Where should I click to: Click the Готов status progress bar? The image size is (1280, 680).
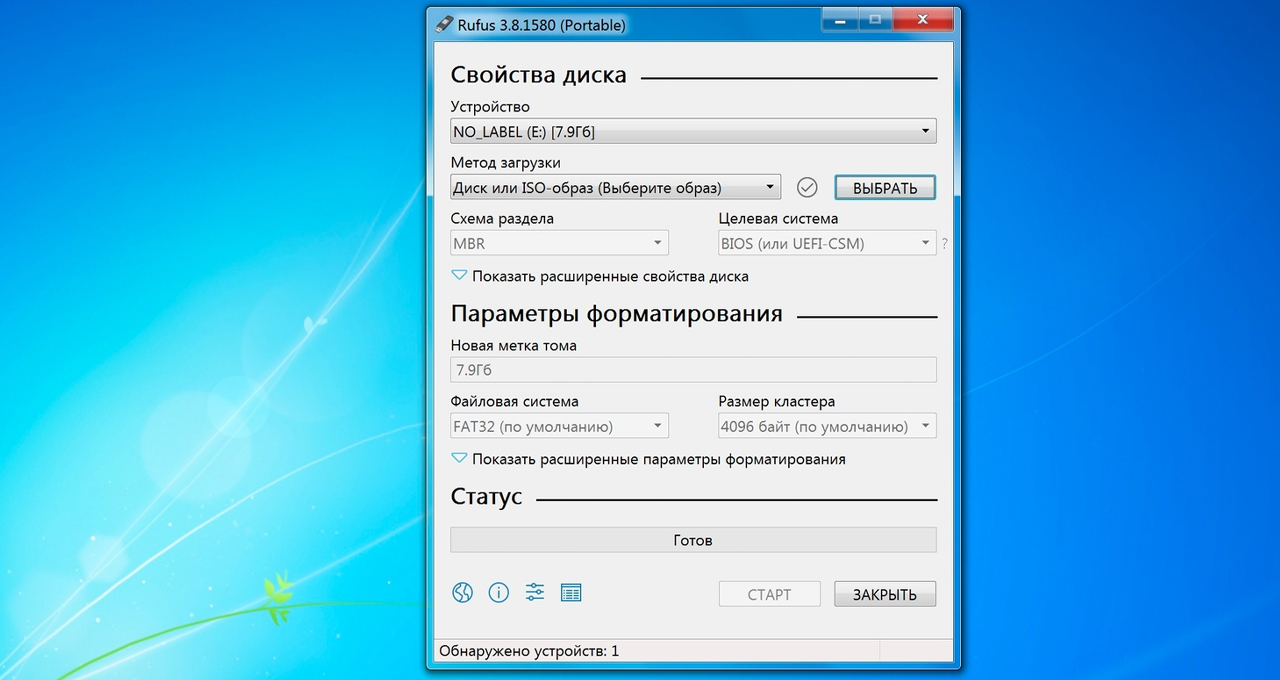693,540
